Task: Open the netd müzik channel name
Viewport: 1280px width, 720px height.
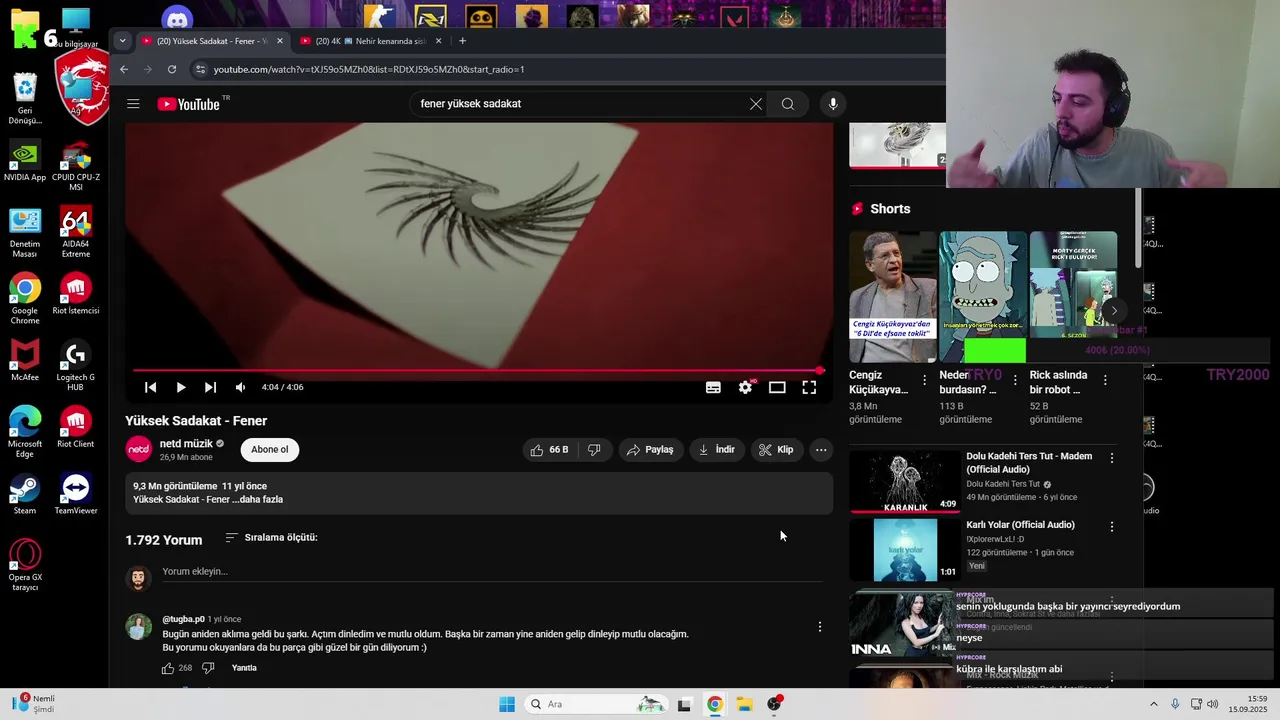Action: tap(186, 444)
